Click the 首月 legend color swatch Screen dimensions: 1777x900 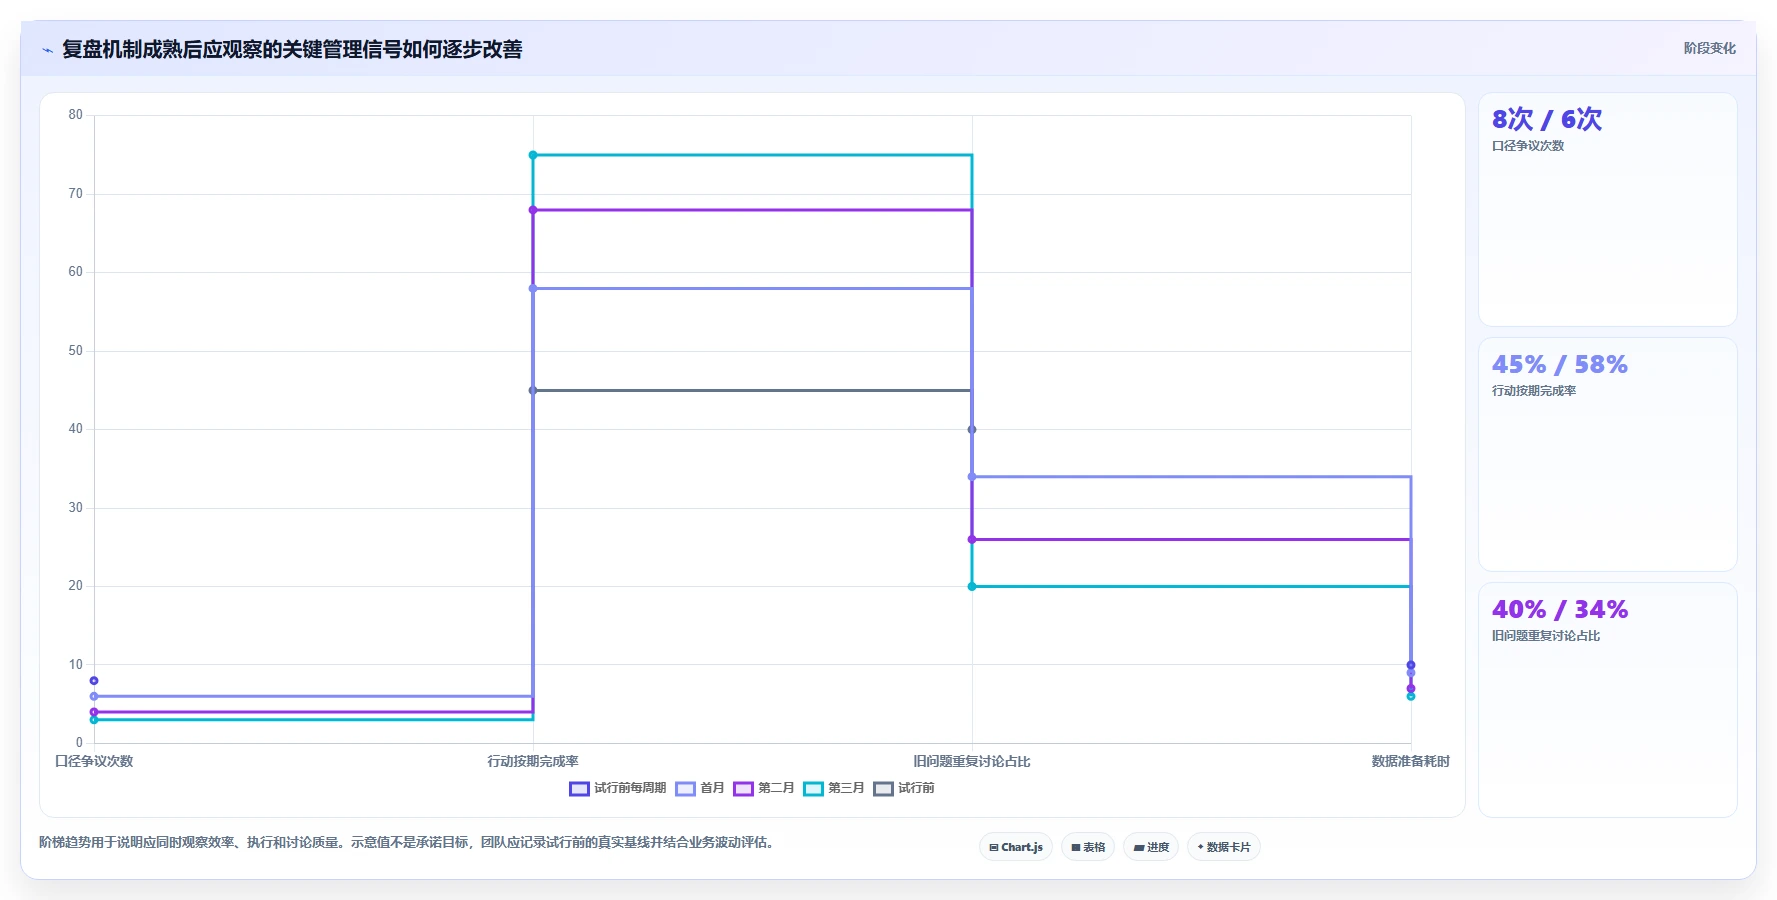coord(685,789)
